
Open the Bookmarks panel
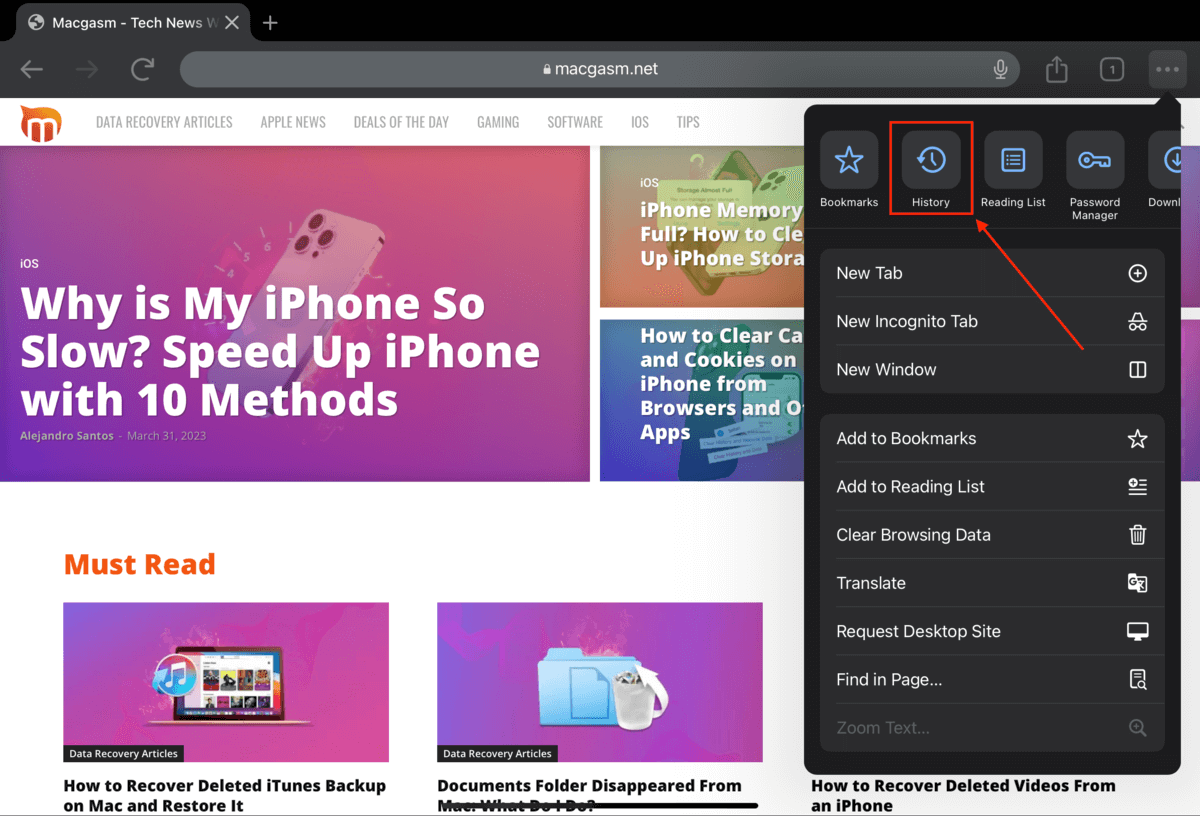pos(848,168)
